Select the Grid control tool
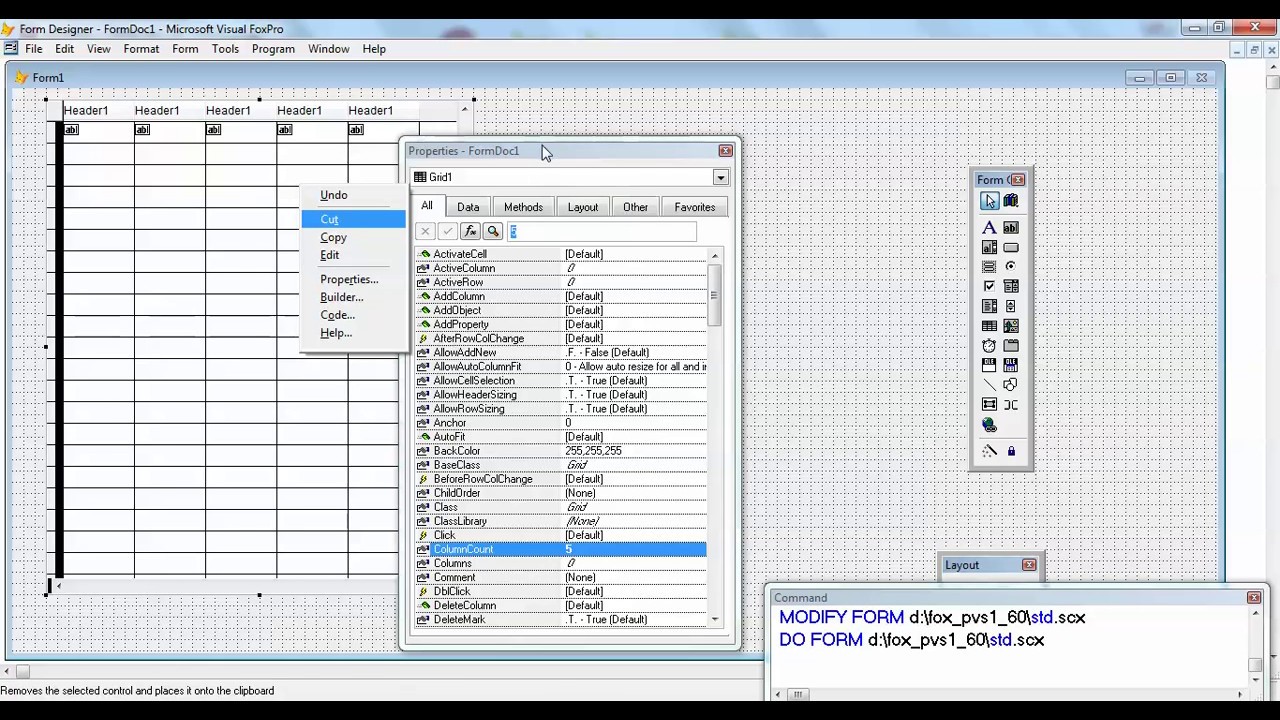 [x=989, y=326]
